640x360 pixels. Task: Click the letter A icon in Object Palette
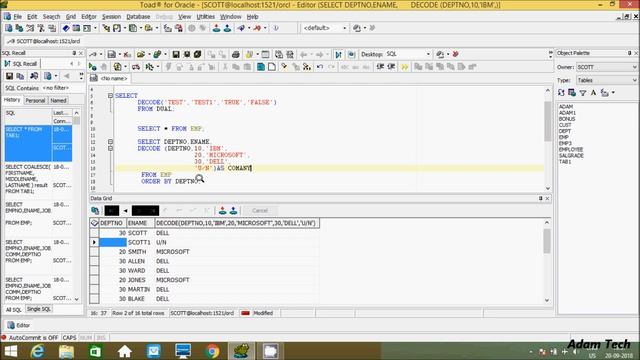593,93
